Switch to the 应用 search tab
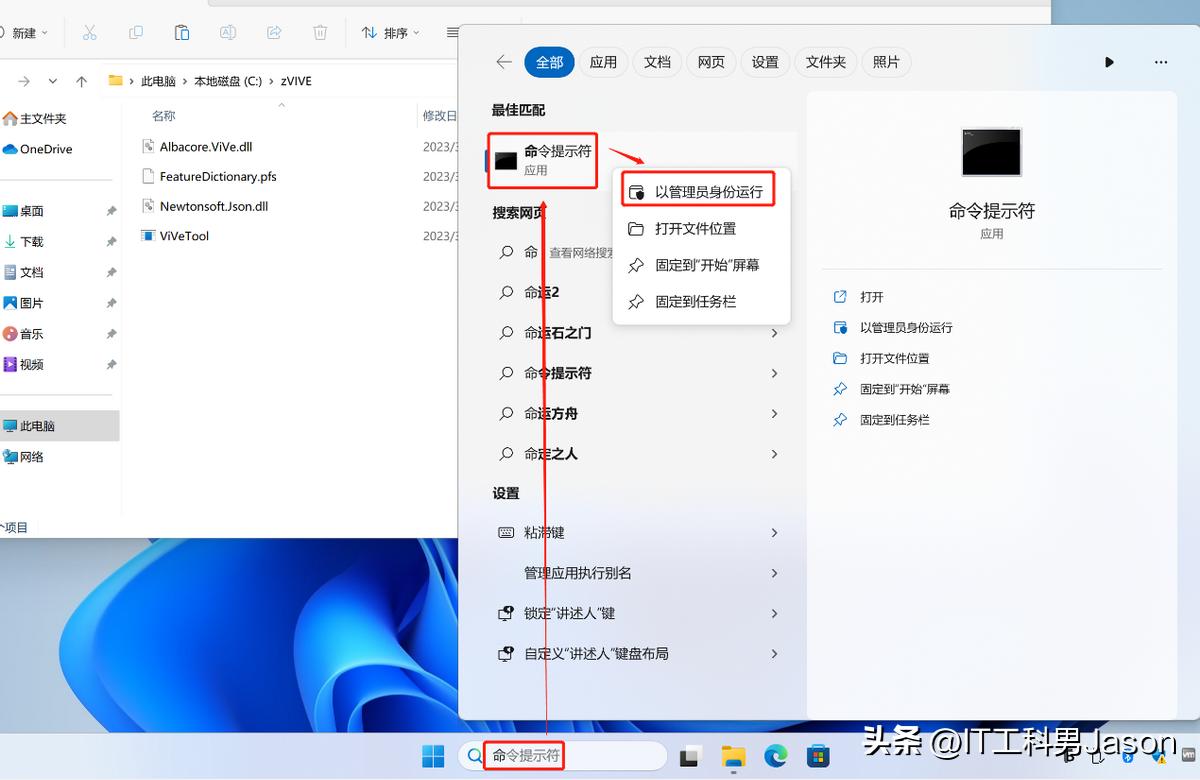1200x780 pixels. (603, 61)
